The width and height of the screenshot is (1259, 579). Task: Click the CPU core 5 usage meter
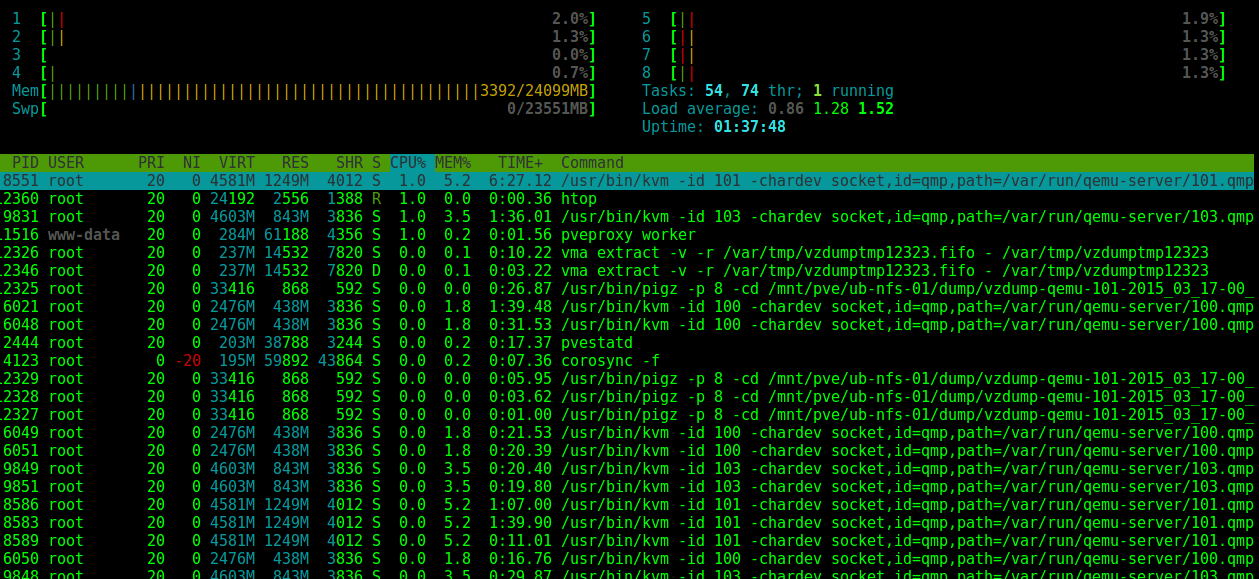pyautogui.click(x=930, y=17)
